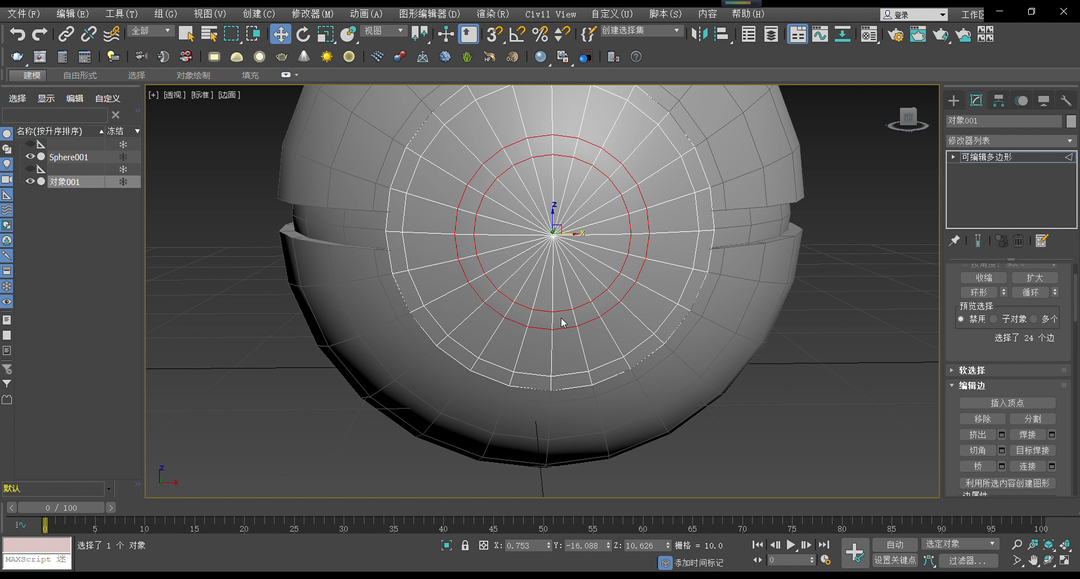
Task: Switch to the 自由形式 ribbon tab
Action: pos(80,75)
